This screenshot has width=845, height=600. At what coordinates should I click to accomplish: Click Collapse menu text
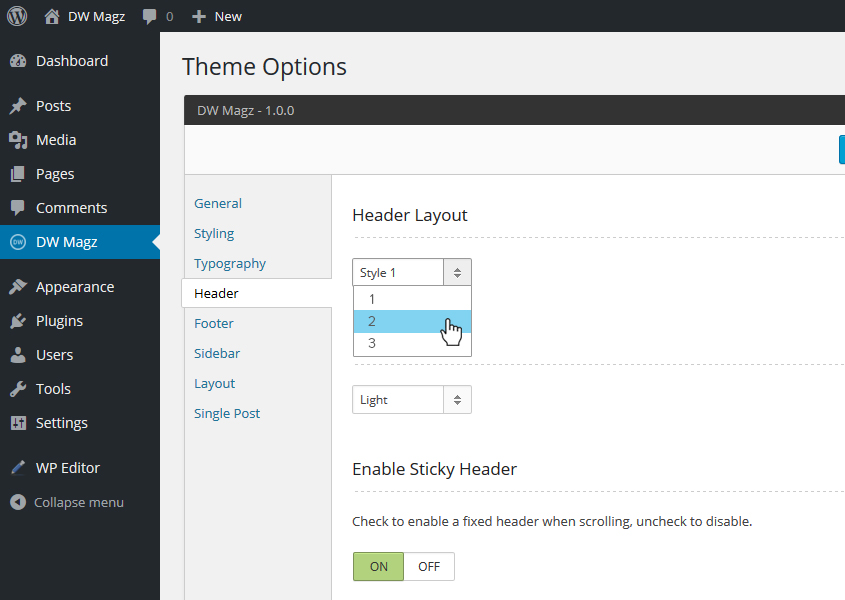pyautogui.click(x=79, y=502)
